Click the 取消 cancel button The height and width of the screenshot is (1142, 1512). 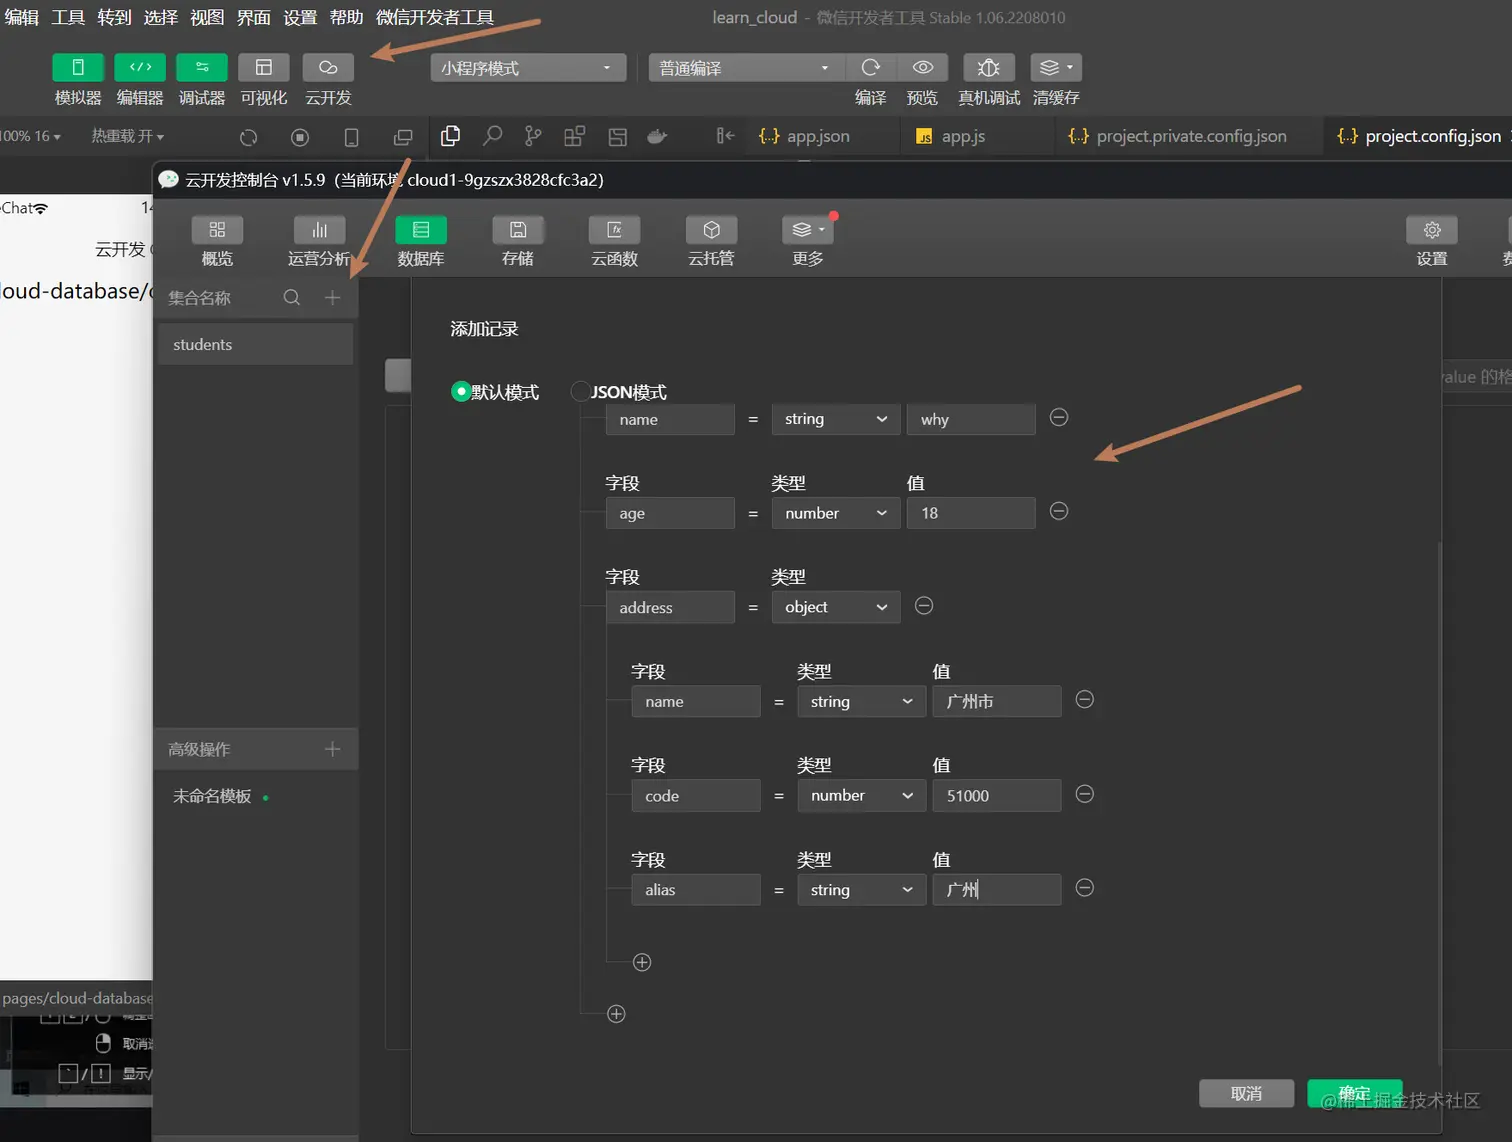click(x=1246, y=1093)
